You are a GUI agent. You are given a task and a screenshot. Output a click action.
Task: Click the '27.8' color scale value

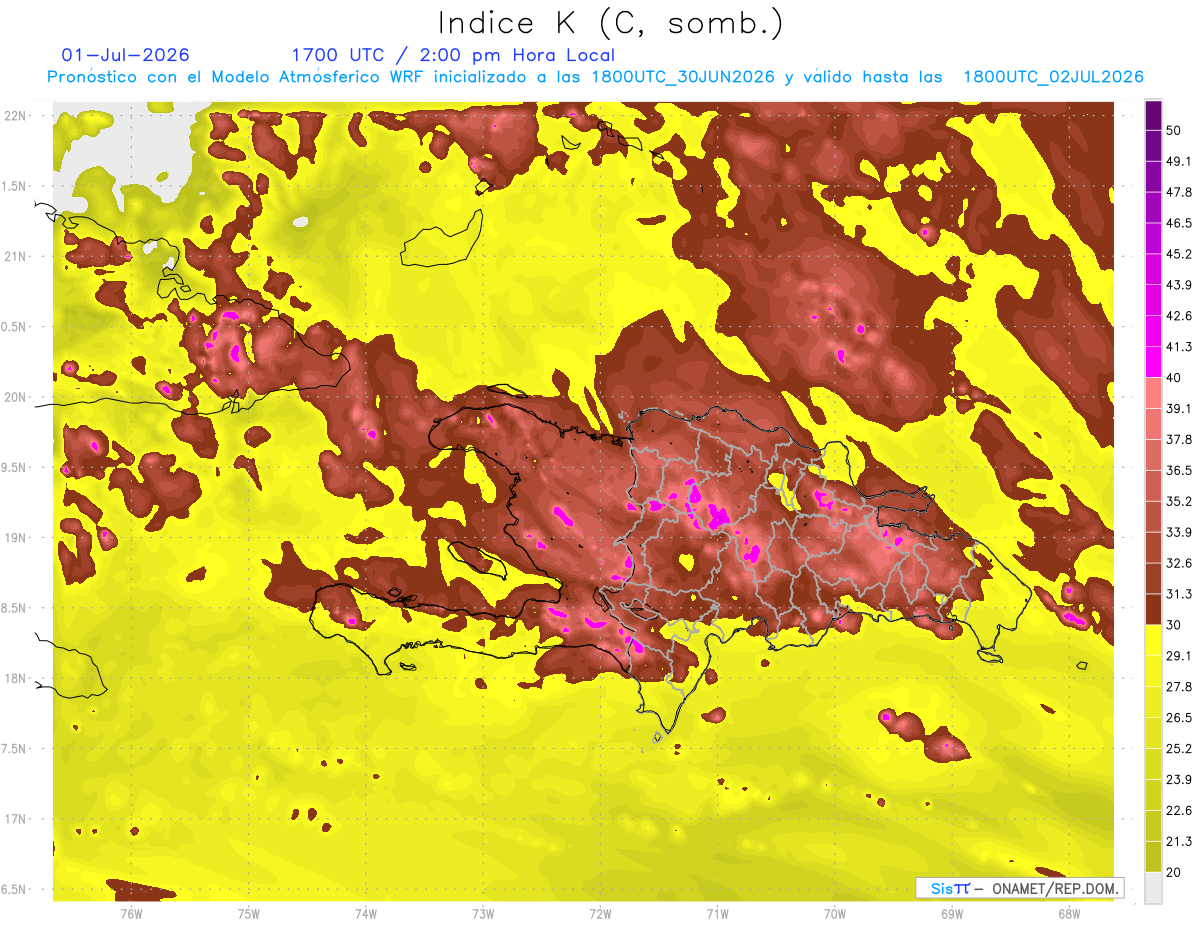1178,687
